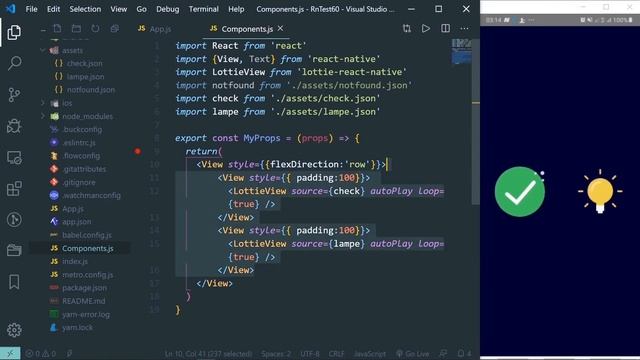Image resolution: width=640 pixels, height=360 pixels.
Task: Click the New Folder icon in explorer toolbar
Action: point(76,29)
